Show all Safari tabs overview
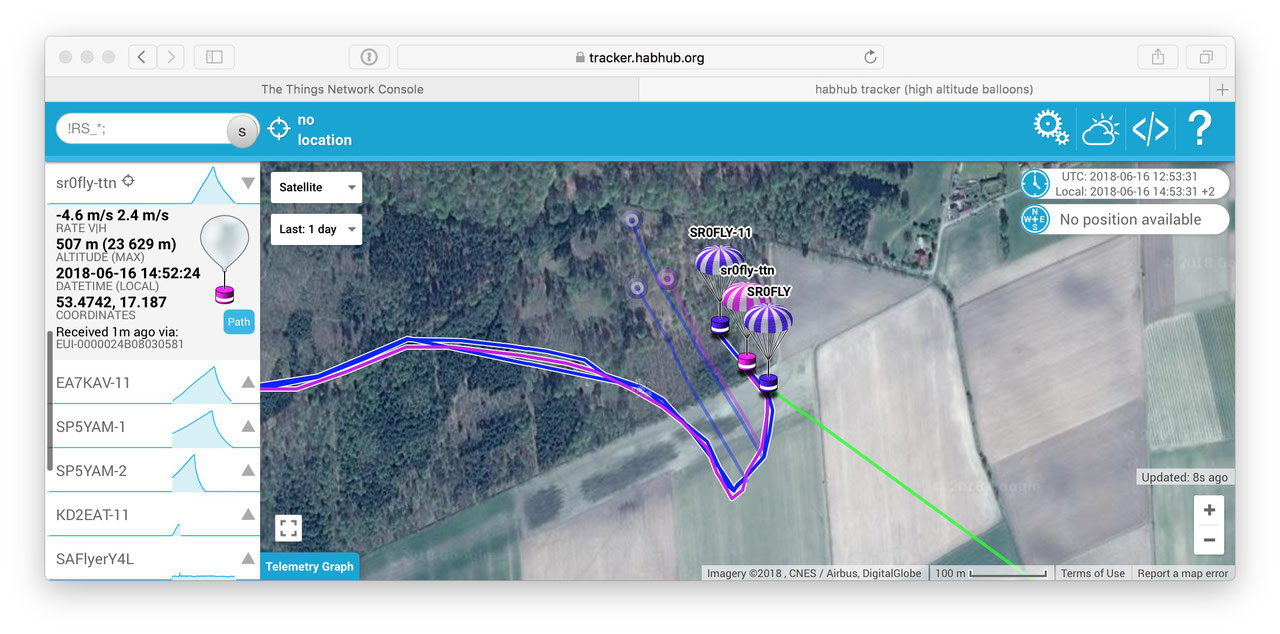1280x634 pixels. [x=1206, y=57]
